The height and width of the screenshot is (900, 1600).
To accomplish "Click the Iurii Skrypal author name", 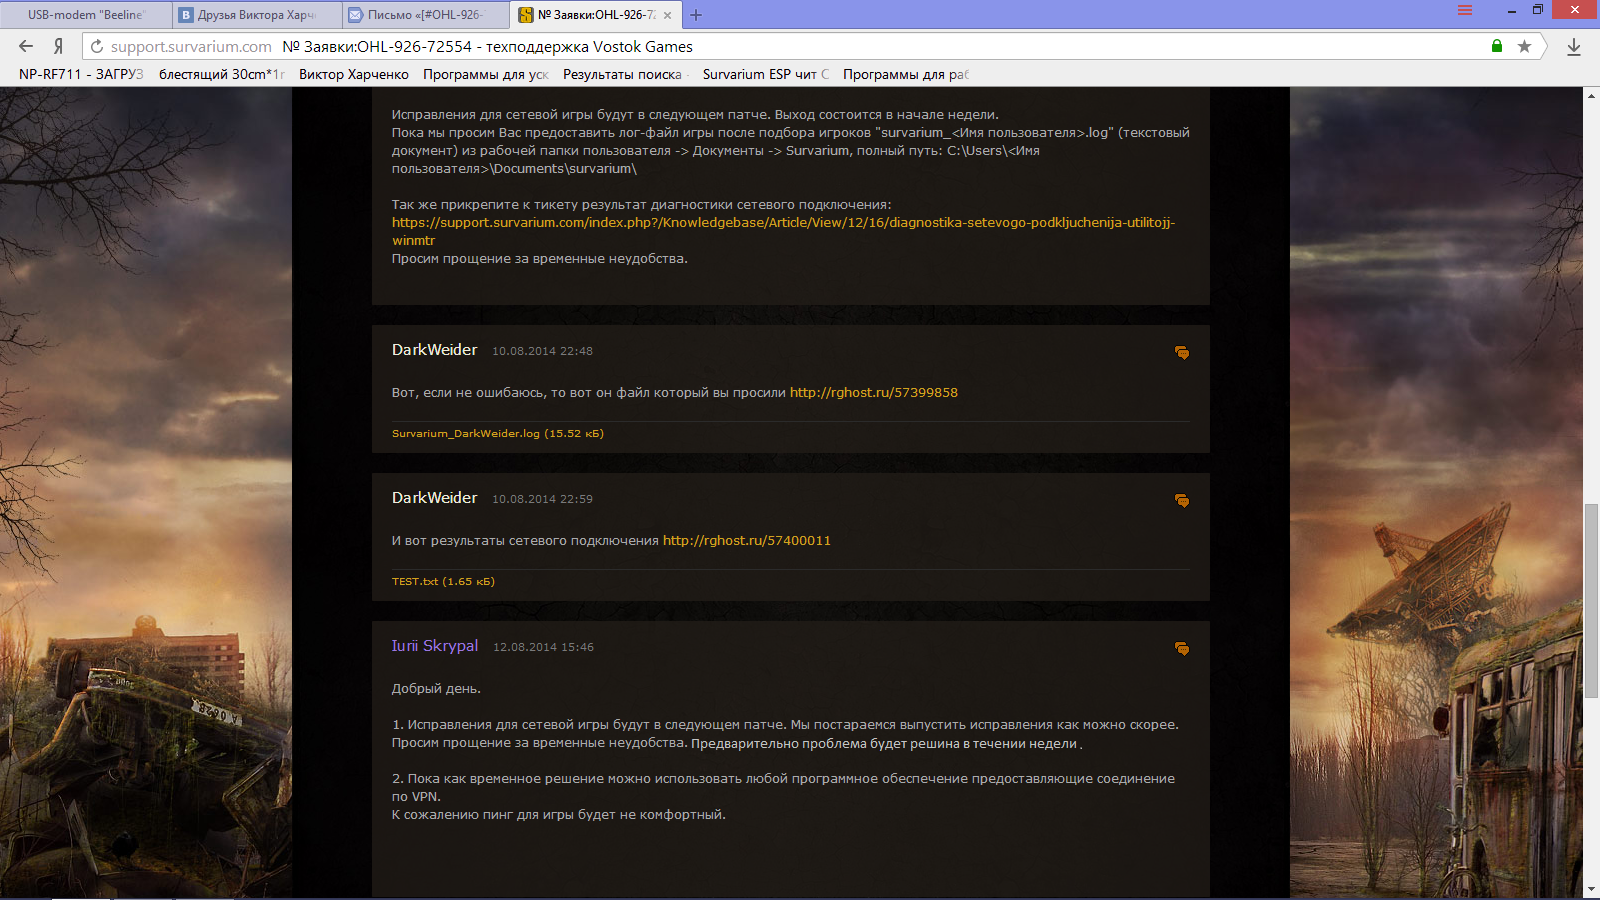I will 435,646.
